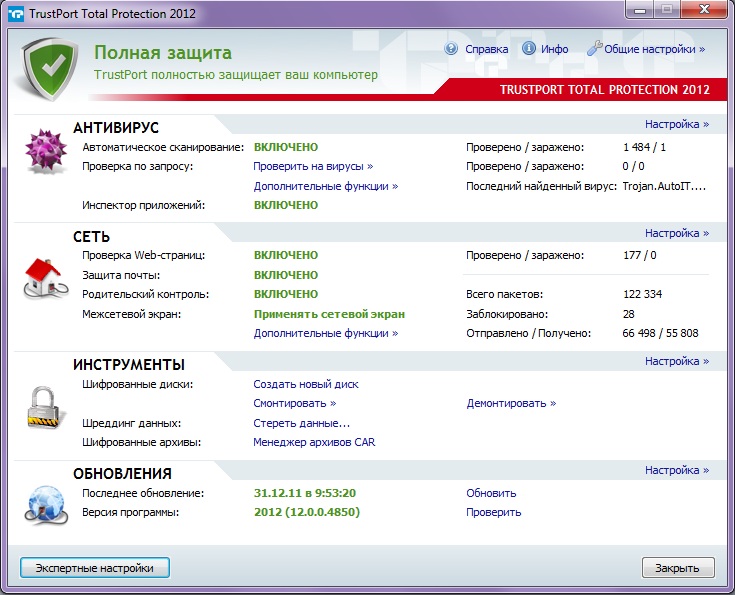The width and height of the screenshot is (735, 595).
Task: Click the red-roof house Network section icon
Action: click(45, 279)
